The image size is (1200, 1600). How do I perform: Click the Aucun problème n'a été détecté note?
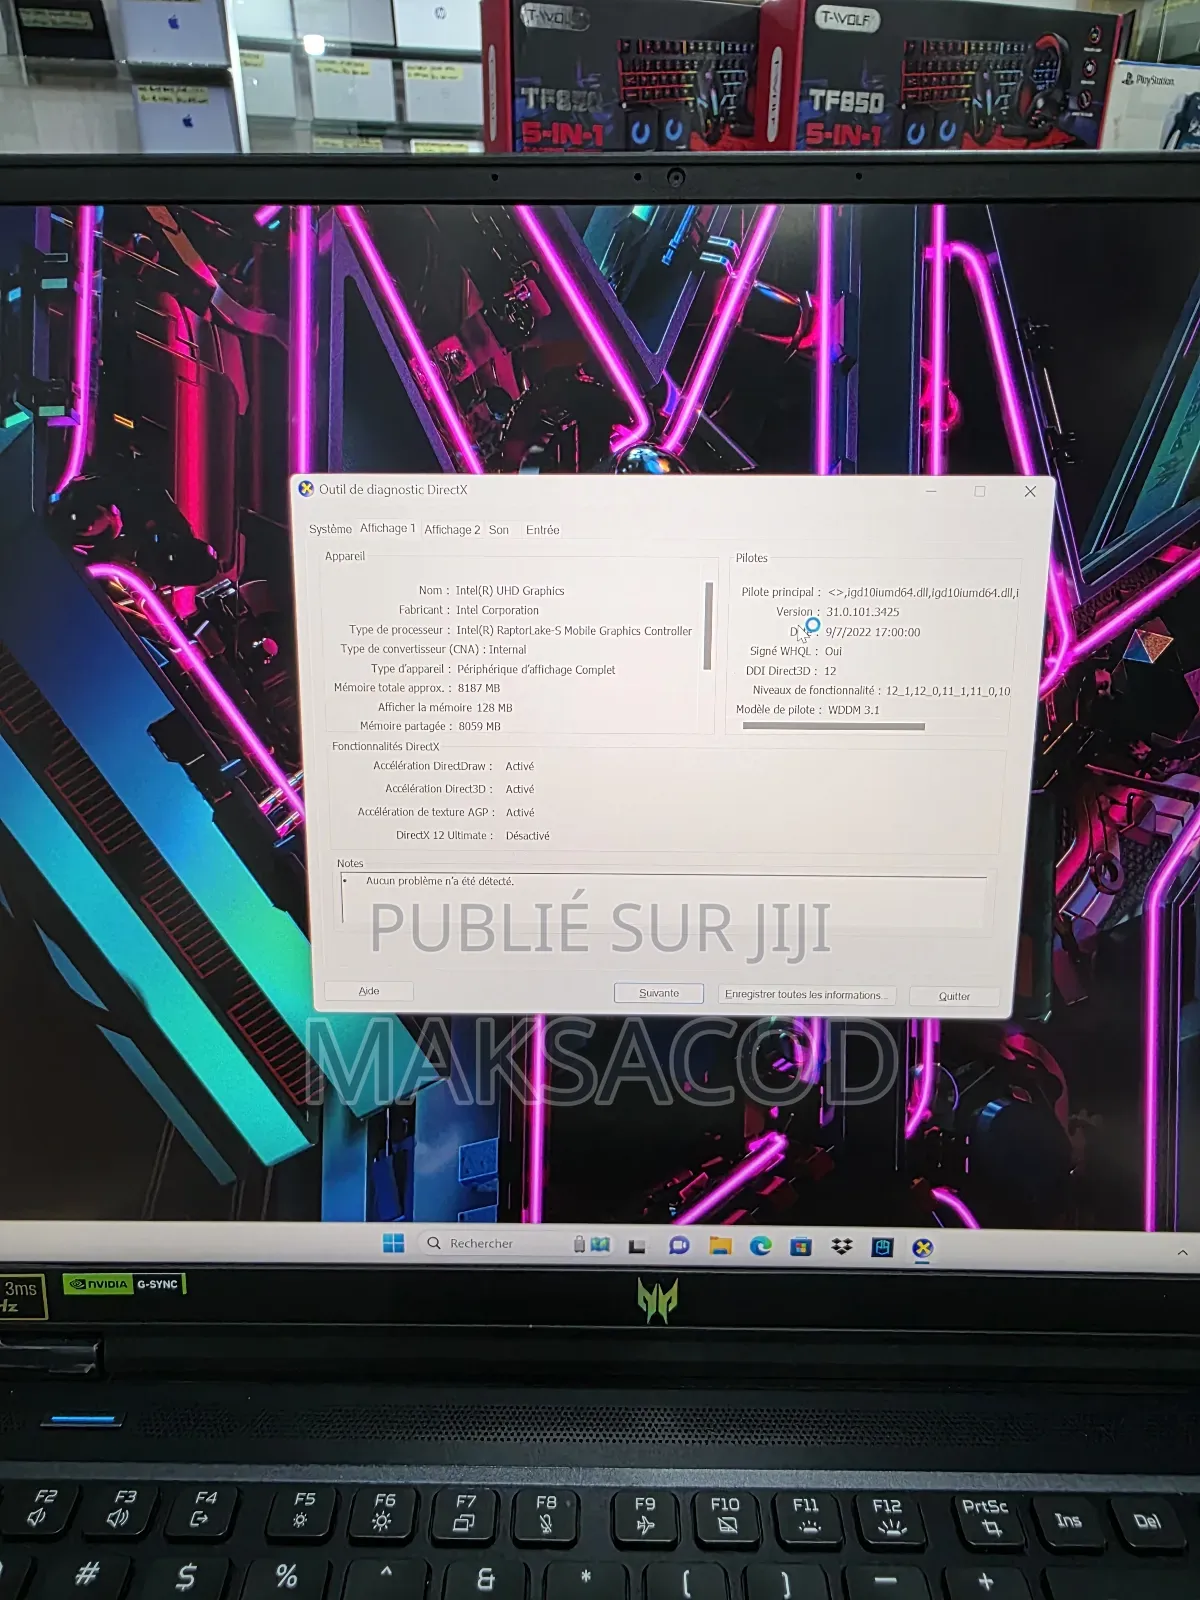click(x=439, y=881)
